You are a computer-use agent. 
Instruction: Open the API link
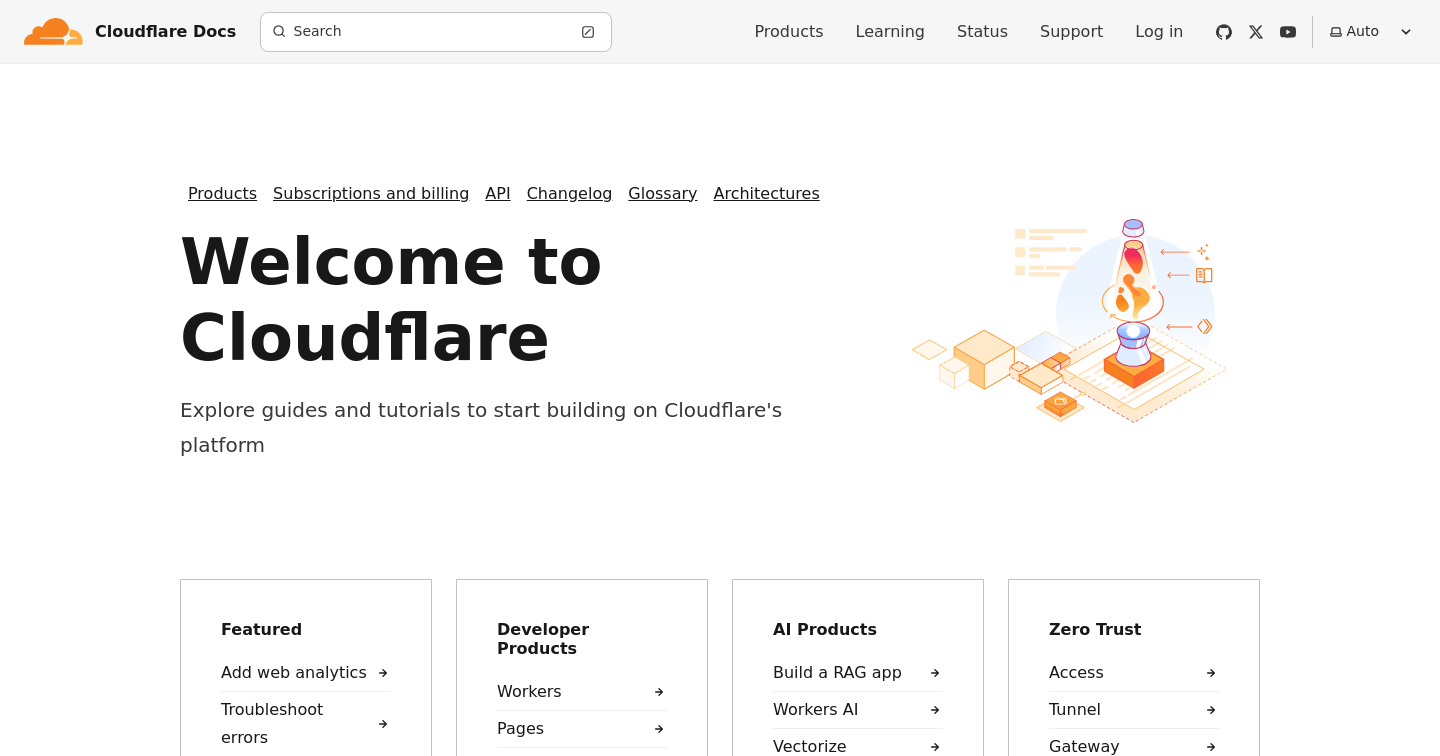(498, 194)
